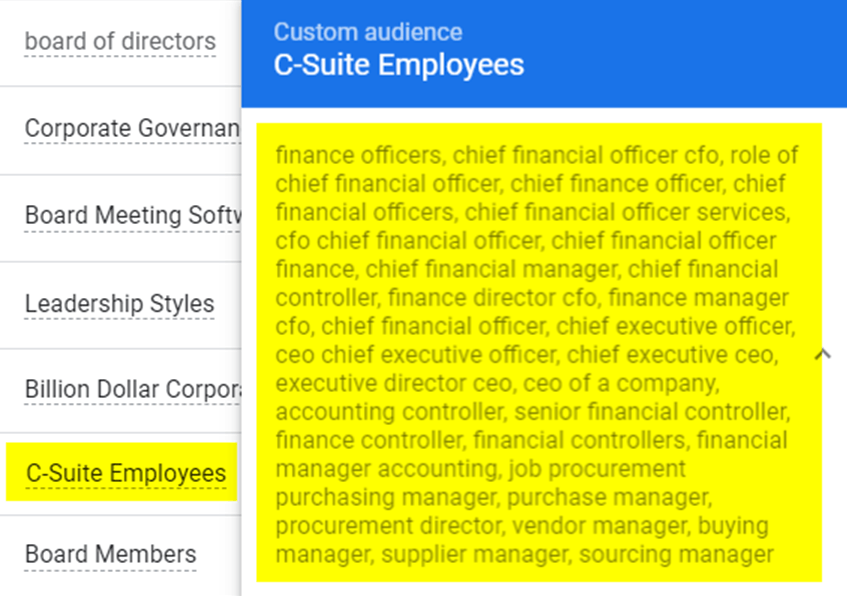This screenshot has width=847, height=596.
Task: Select the Leadership Styles audience
Action: (119, 304)
